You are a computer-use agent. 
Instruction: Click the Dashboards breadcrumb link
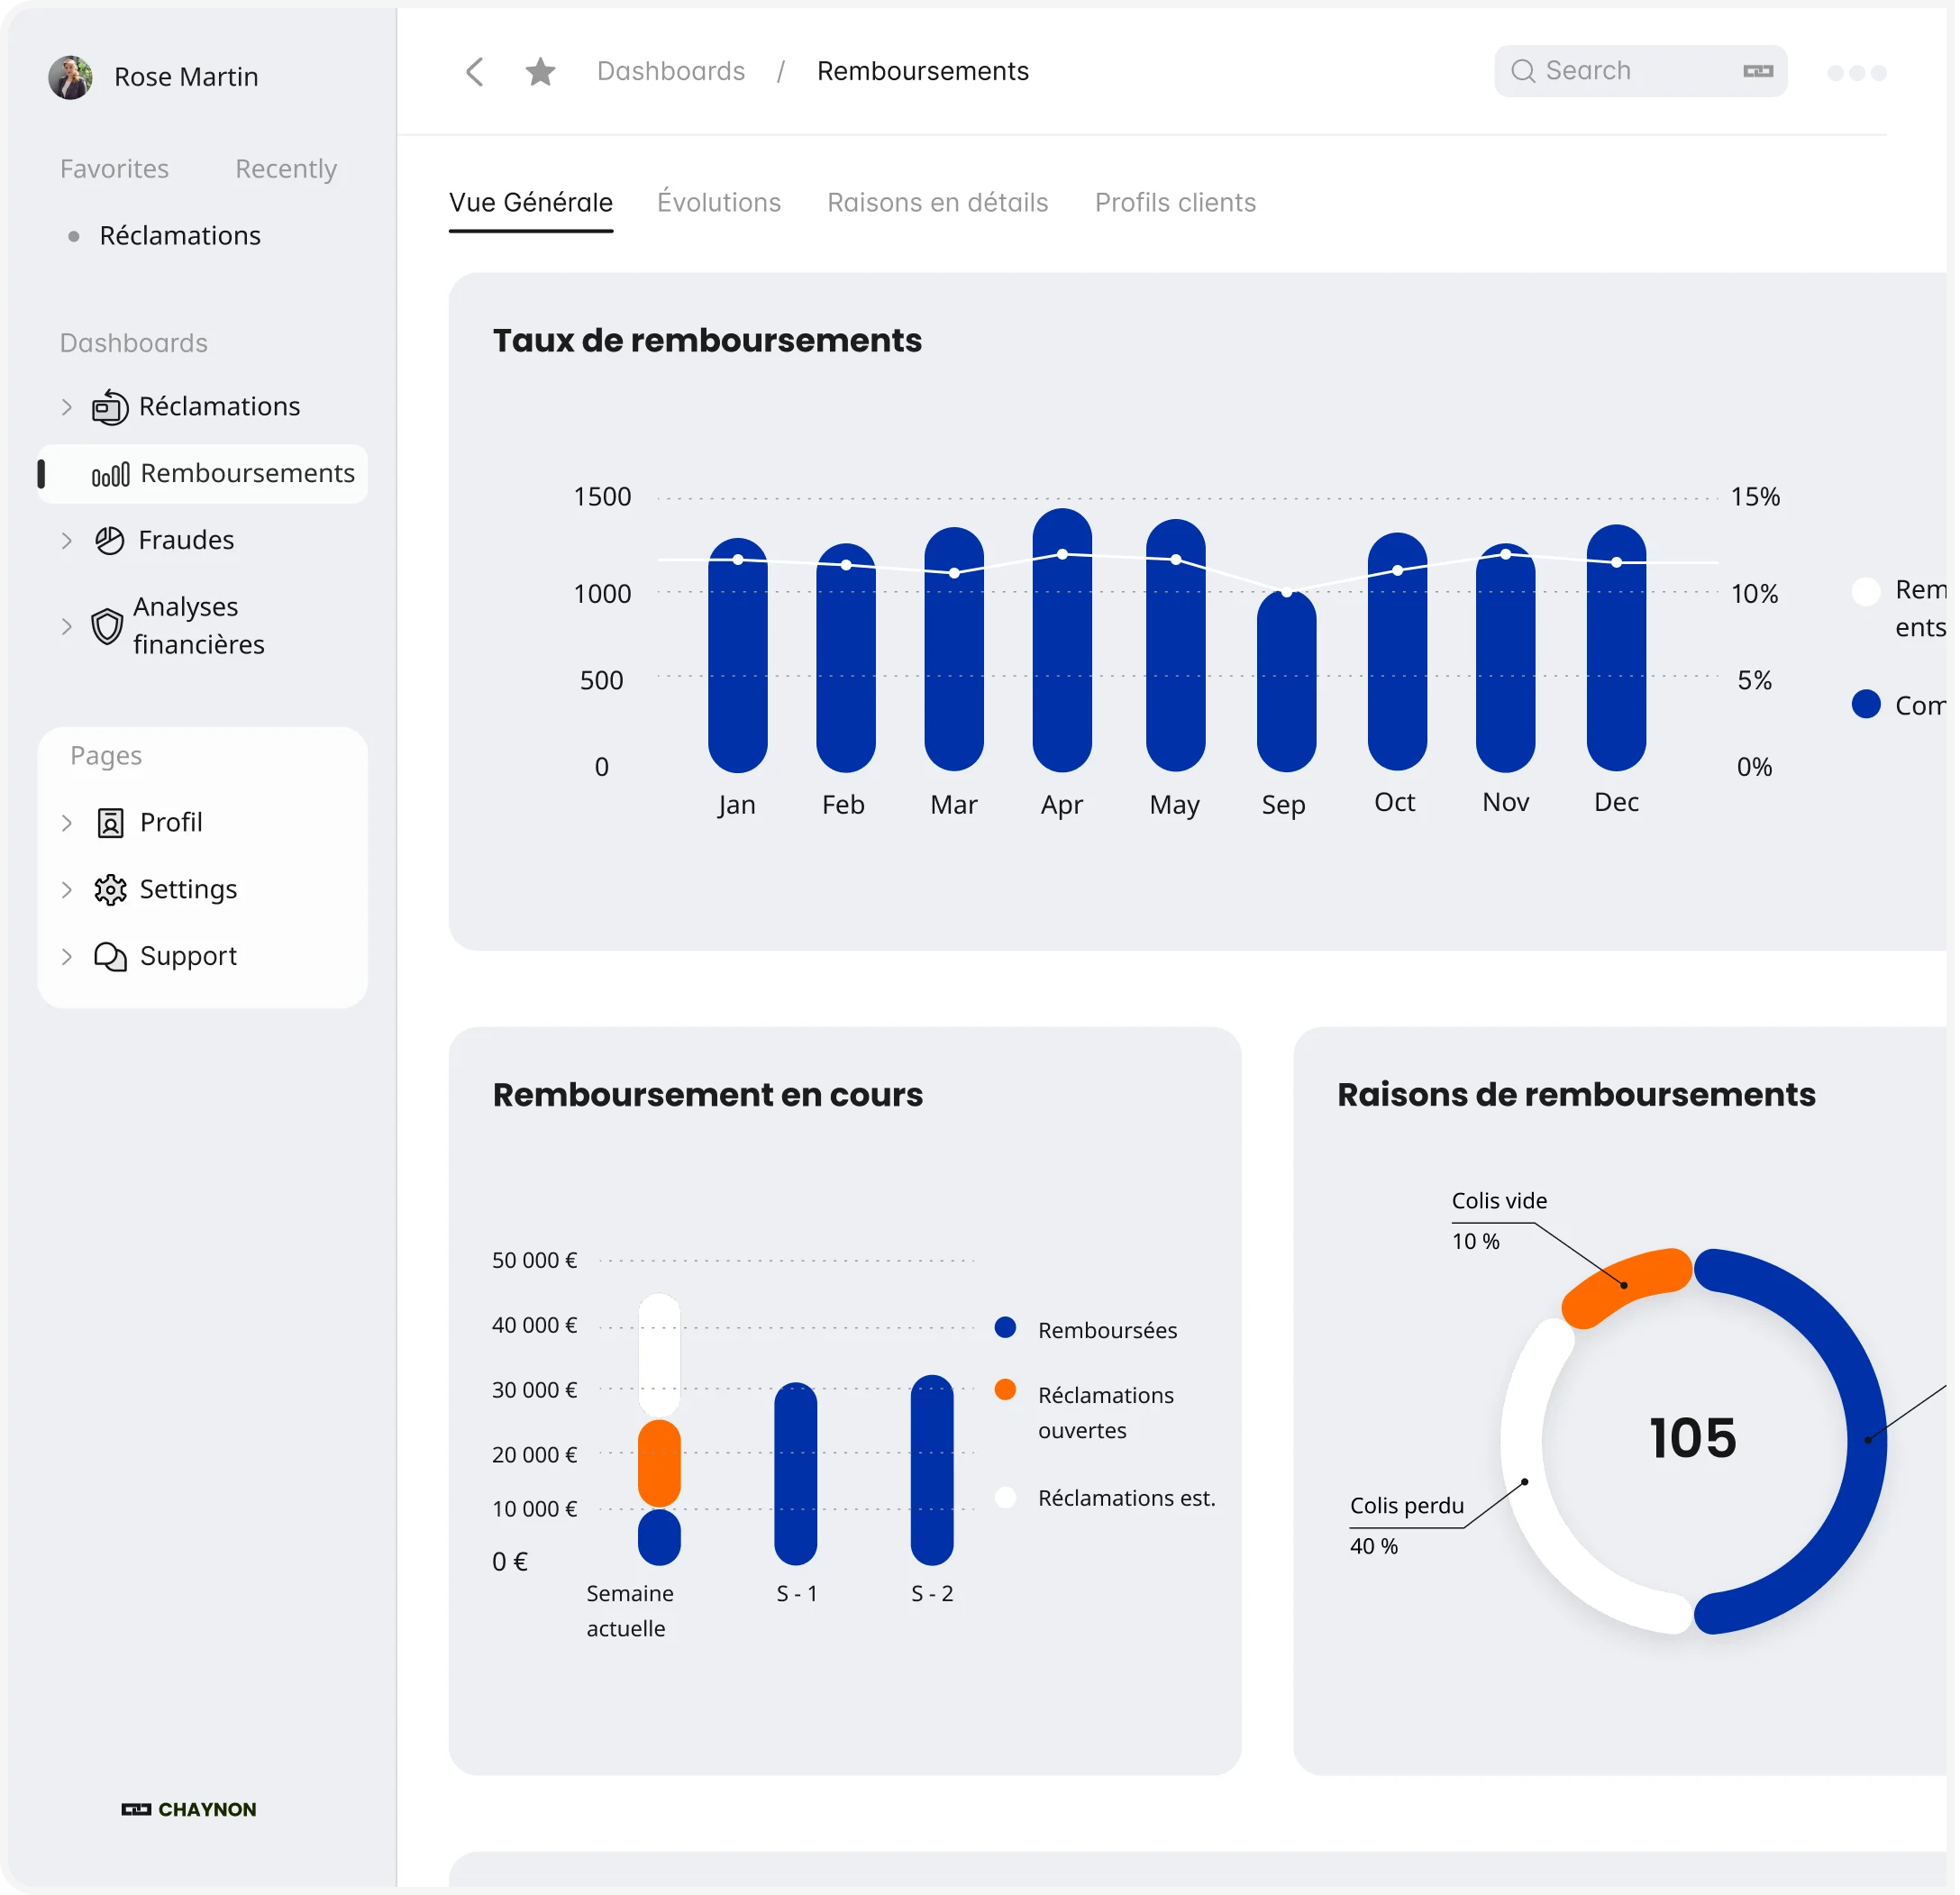pyautogui.click(x=670, y=72)
